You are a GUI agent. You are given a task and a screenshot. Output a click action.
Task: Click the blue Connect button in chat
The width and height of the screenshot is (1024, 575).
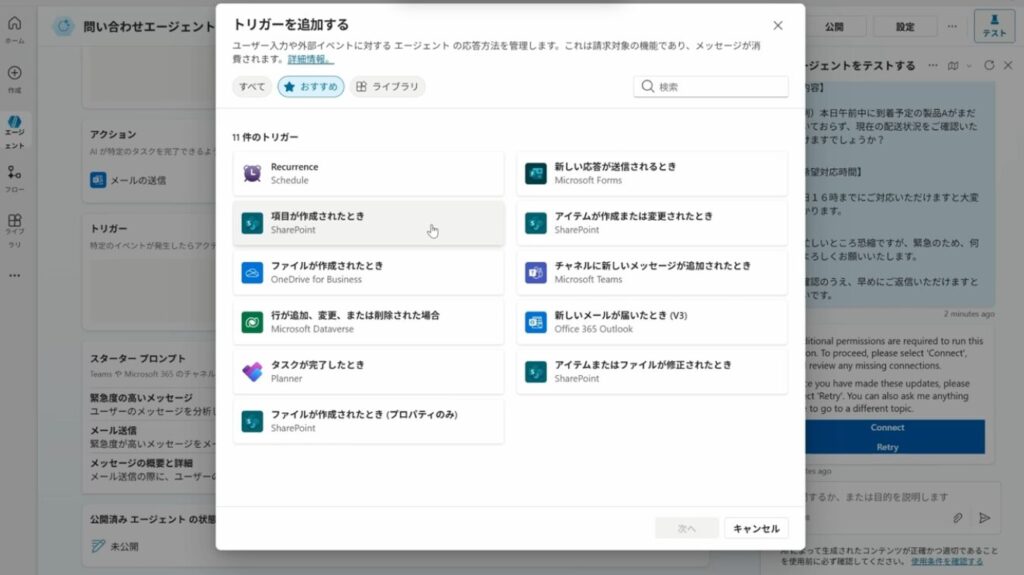point(887,428)
